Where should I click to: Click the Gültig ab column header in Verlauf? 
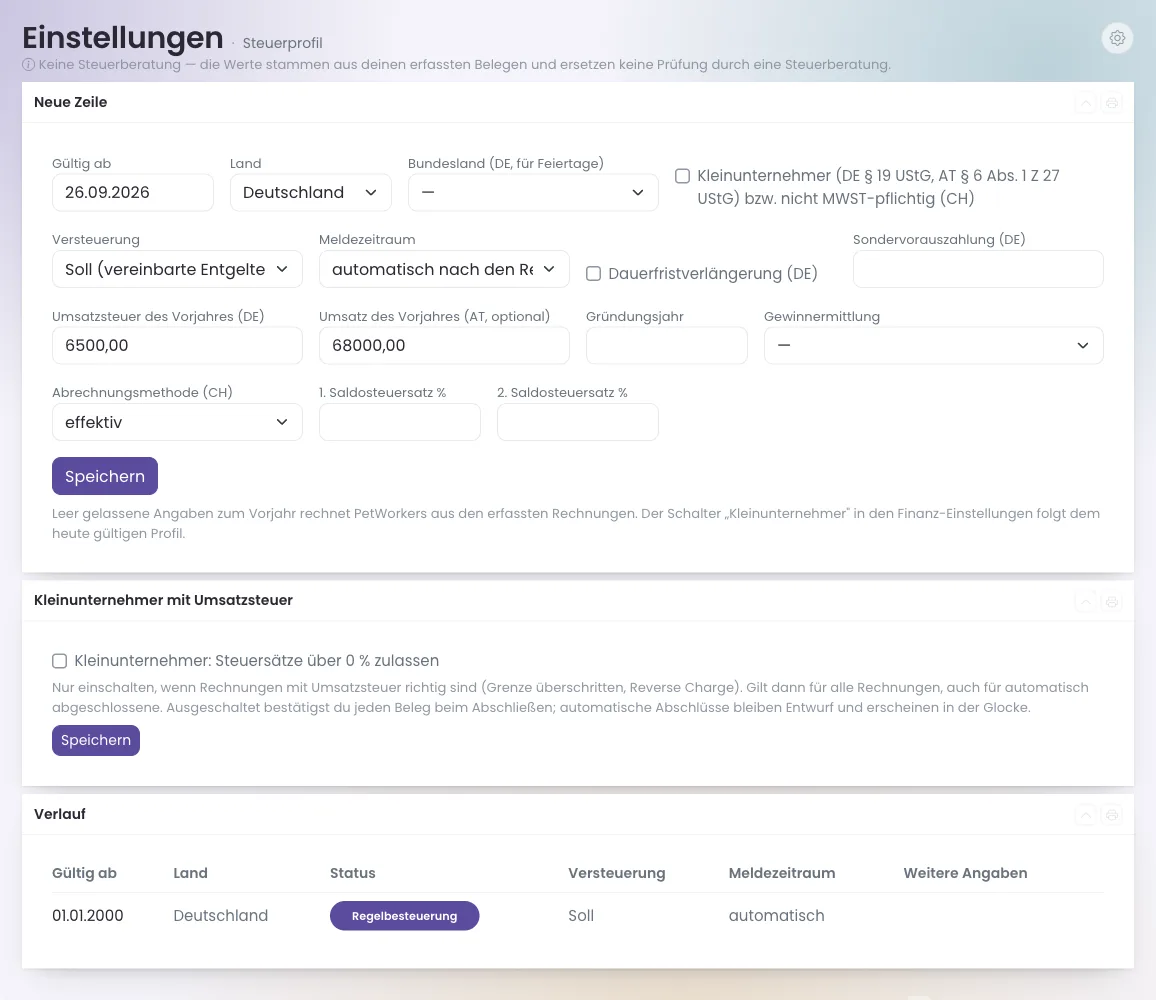(84, 873)
